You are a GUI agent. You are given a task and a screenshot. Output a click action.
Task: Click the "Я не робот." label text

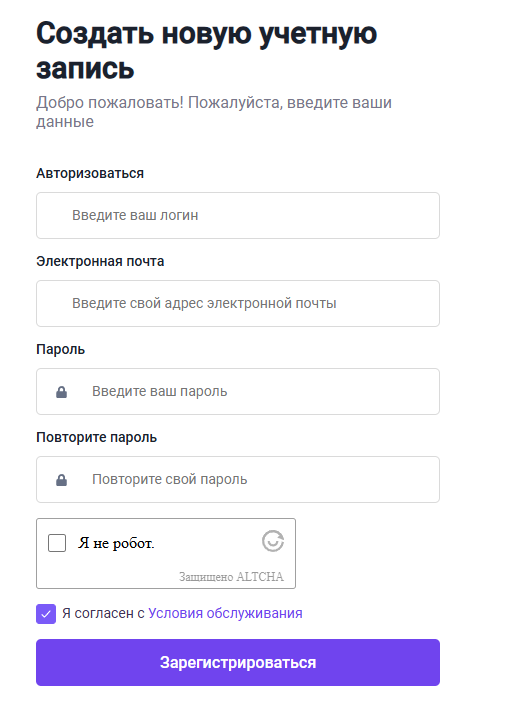coord(116,542)
